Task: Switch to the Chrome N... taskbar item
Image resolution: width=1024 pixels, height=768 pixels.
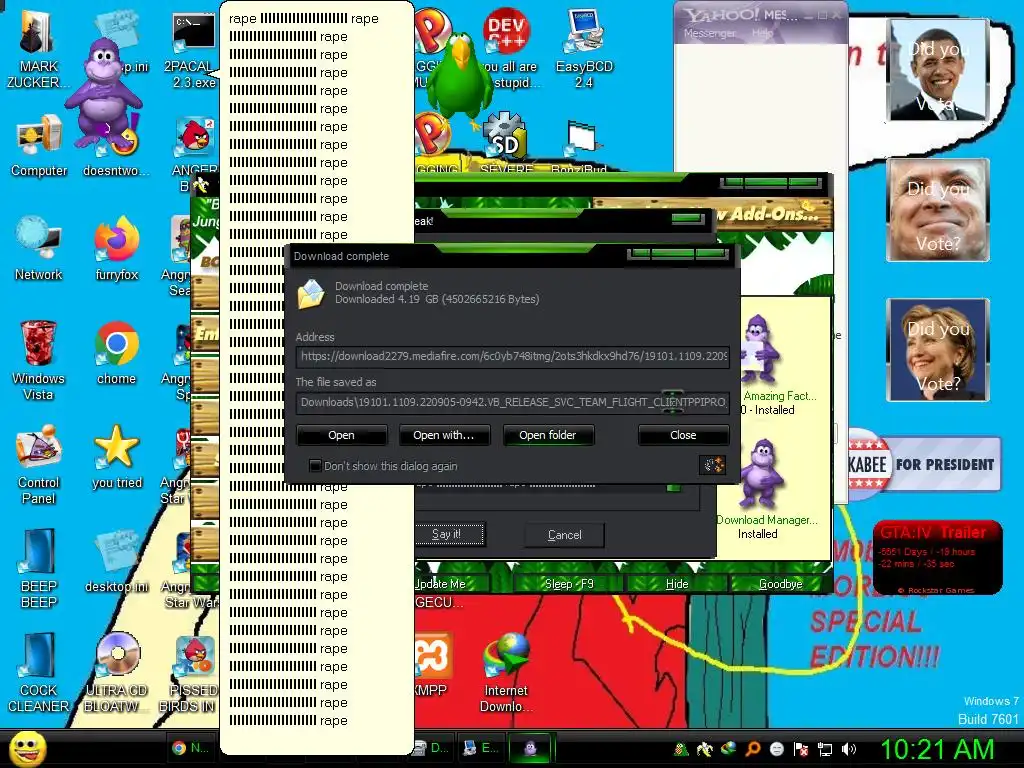Action: 189,748
